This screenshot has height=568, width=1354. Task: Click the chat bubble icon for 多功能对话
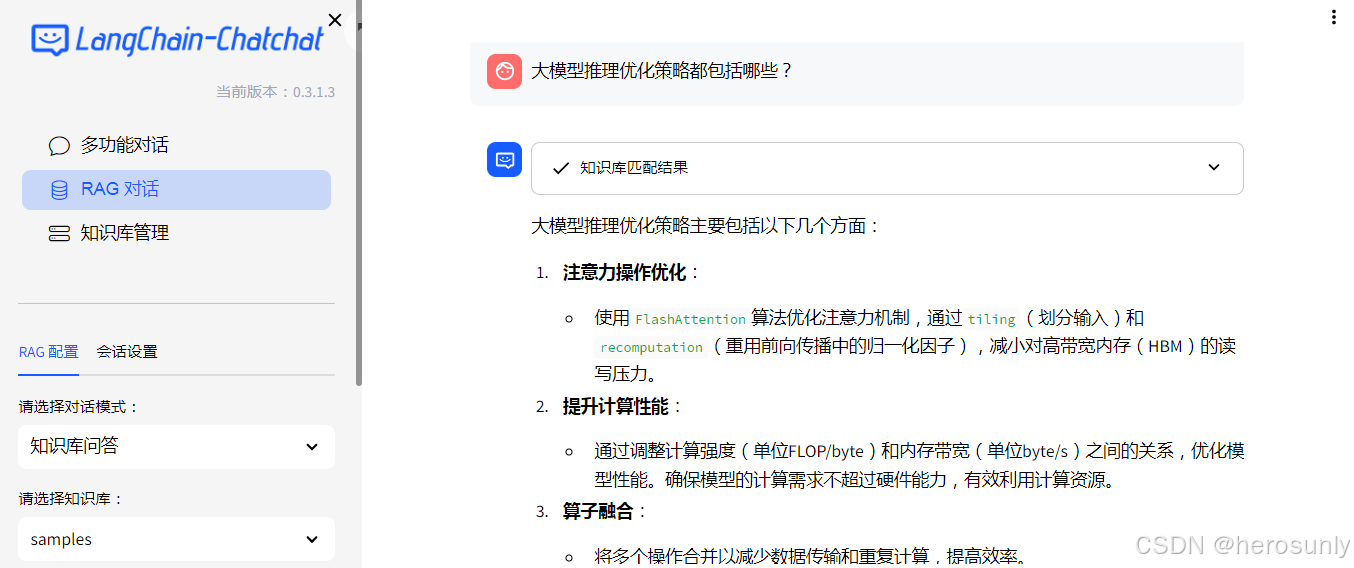[59, 146]
